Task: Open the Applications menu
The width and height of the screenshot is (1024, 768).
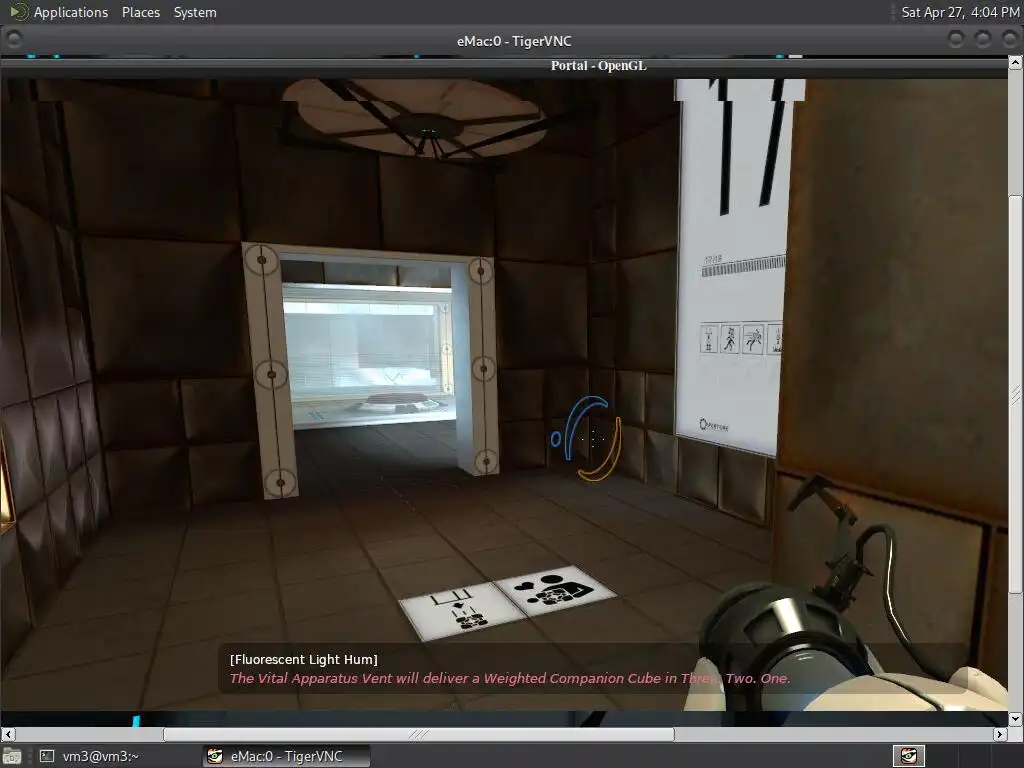Action: 71,12
